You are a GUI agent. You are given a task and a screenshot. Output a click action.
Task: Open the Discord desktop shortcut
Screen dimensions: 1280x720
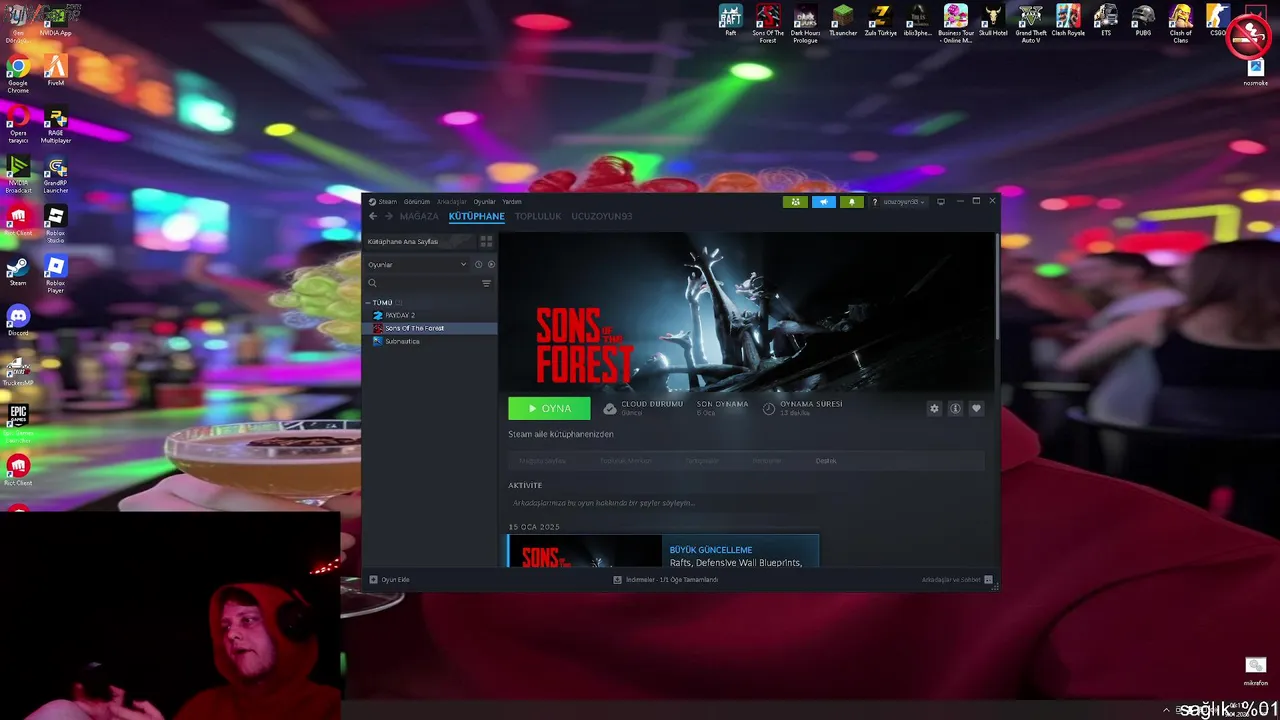point(18,320)
